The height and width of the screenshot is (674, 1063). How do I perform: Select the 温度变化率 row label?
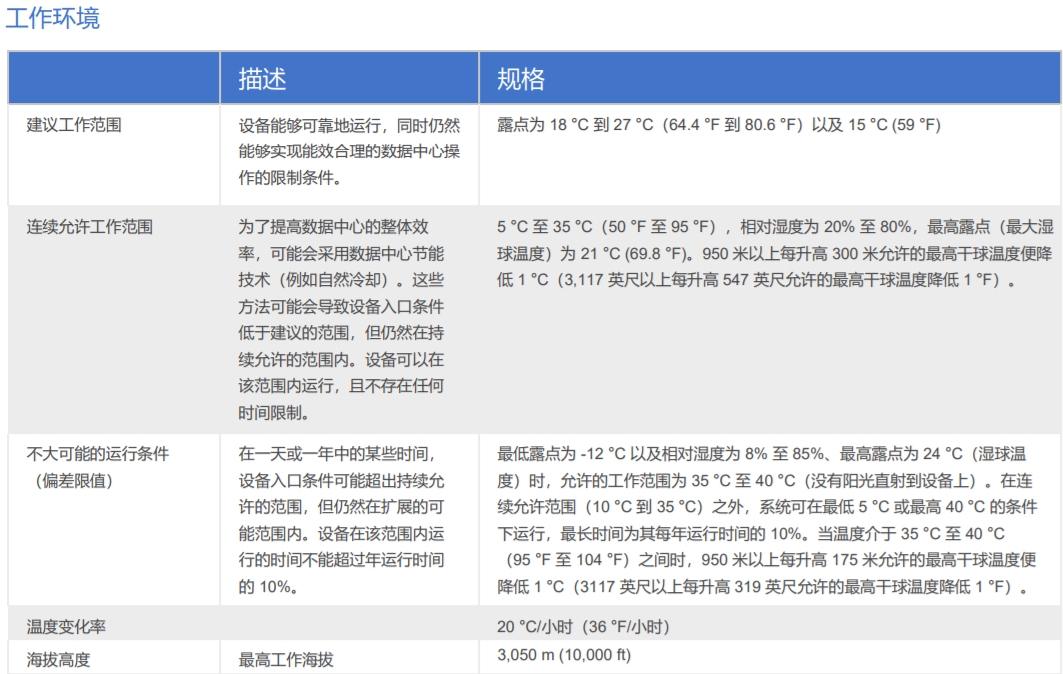point(66,627)
